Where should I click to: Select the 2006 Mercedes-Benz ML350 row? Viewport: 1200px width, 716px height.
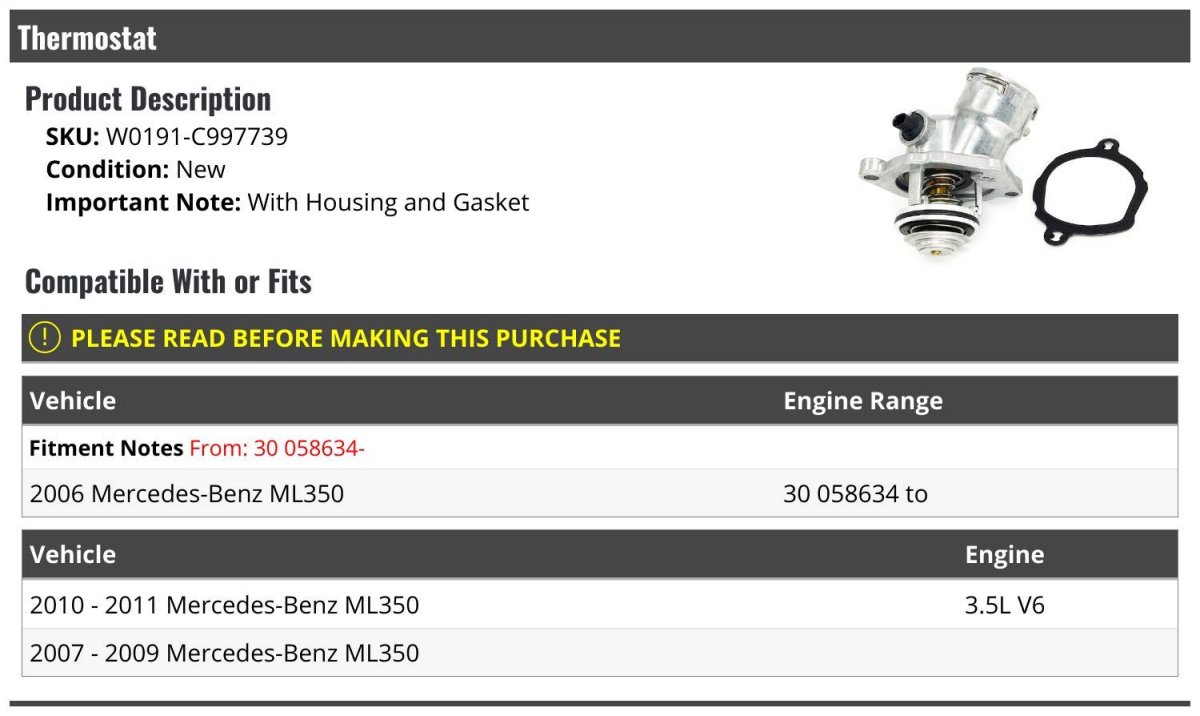pyautogui.click(x=600, y=493)
